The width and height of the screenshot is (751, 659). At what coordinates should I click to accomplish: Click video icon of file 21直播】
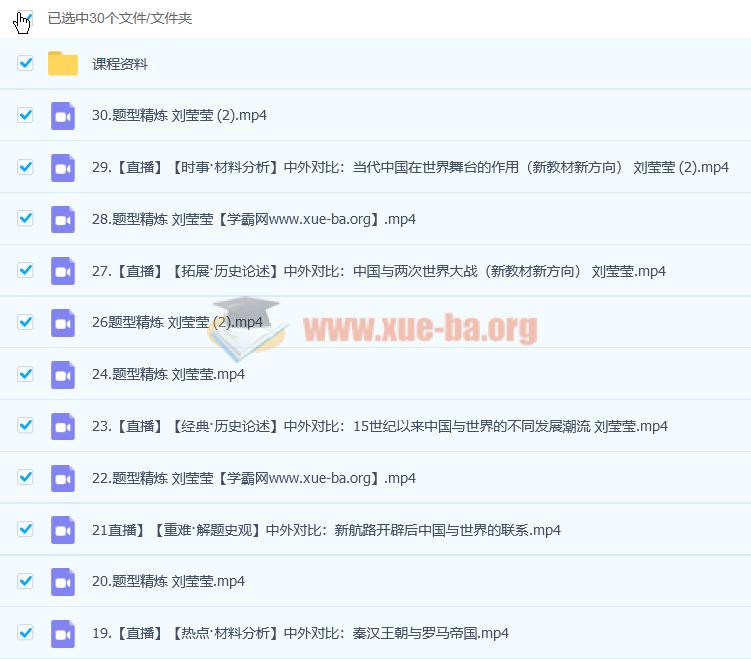[x=63, y=530]
